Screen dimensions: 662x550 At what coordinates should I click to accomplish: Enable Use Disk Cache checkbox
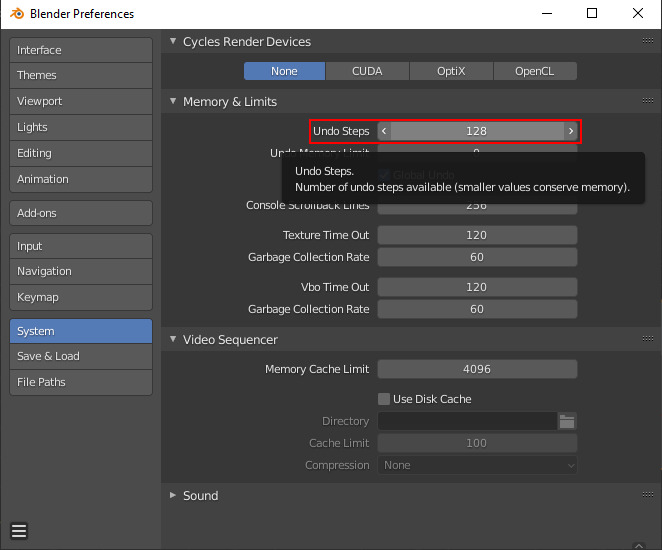384,399
